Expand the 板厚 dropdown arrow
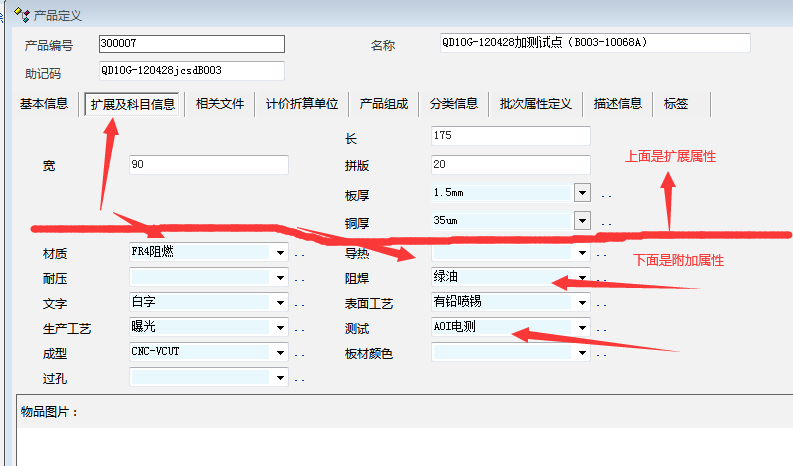This screenshot has height=466, width=793. pos(582,192)
